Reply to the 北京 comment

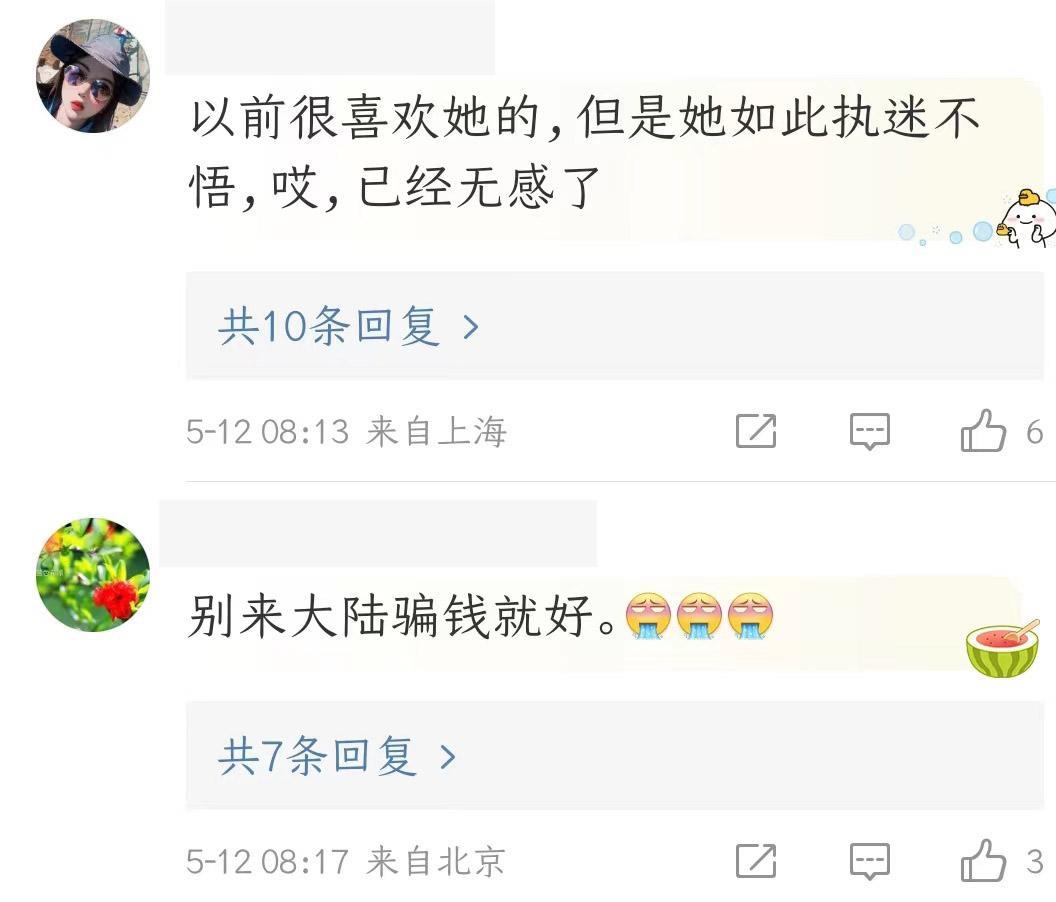(x=869, y=861)
